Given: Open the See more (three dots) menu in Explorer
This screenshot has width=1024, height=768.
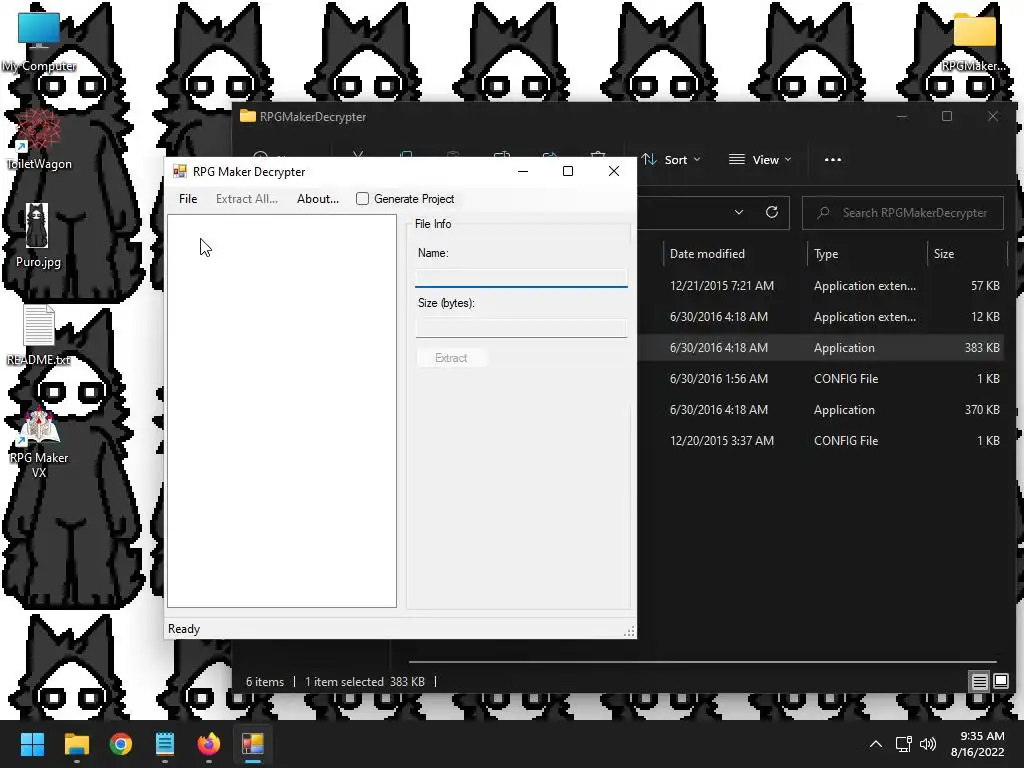Looking at the screenshot, I should coord(833,159).
